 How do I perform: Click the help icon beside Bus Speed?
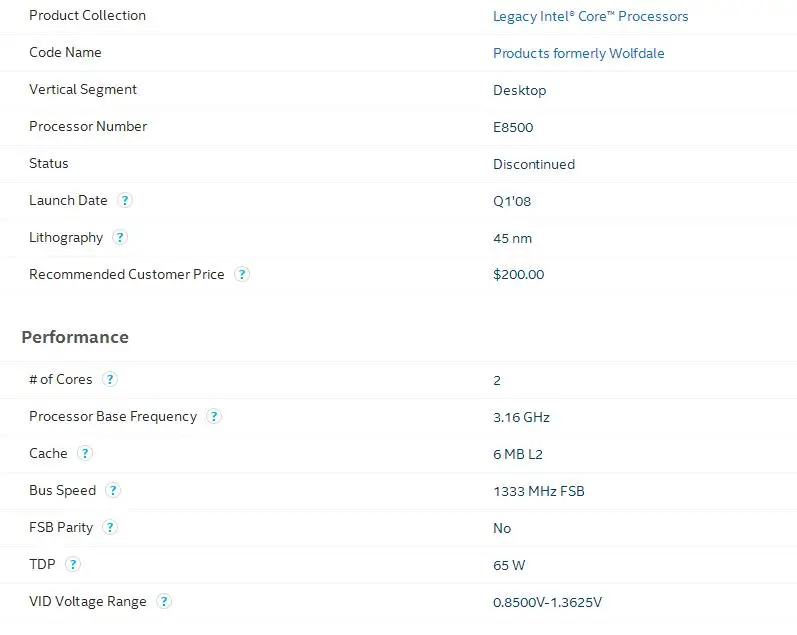click(114, 491)
